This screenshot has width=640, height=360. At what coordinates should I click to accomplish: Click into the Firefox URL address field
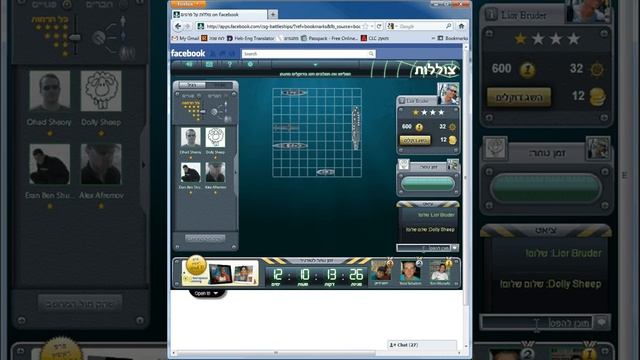coord(283,26)
